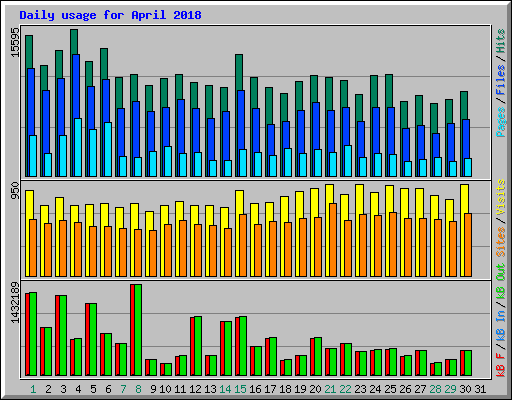Image resolution: width=512 pixels, height=400 pixels.
Task: Click day 23 on the x-axis
Action: click(360, 389)
